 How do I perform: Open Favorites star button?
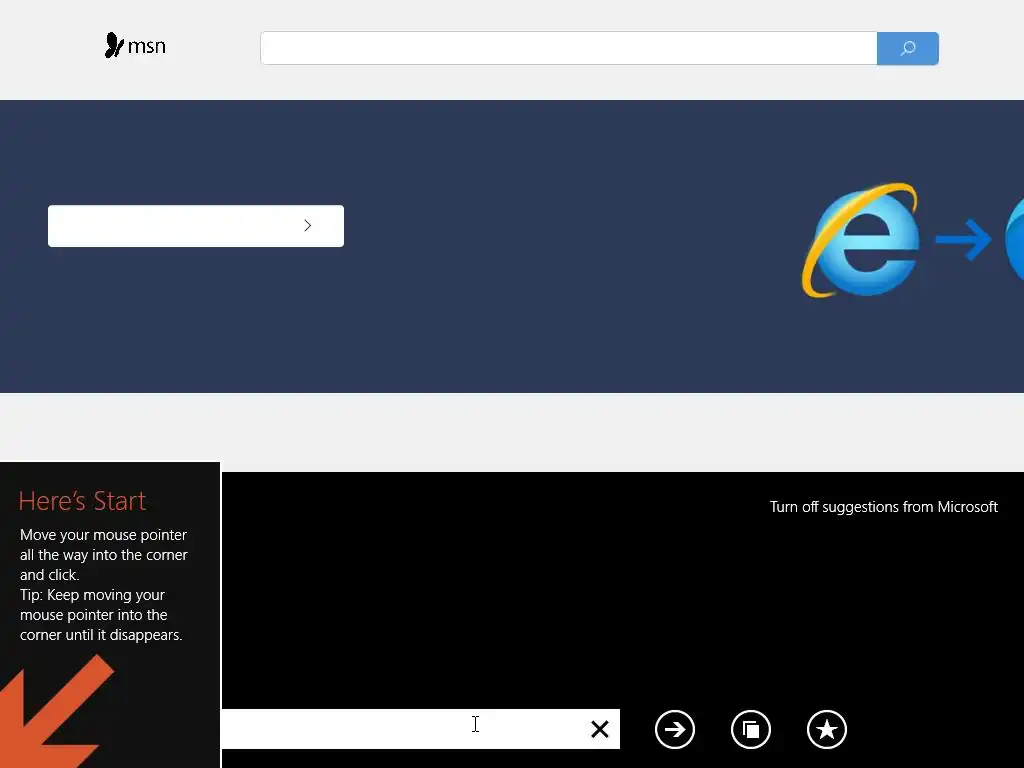827,729
